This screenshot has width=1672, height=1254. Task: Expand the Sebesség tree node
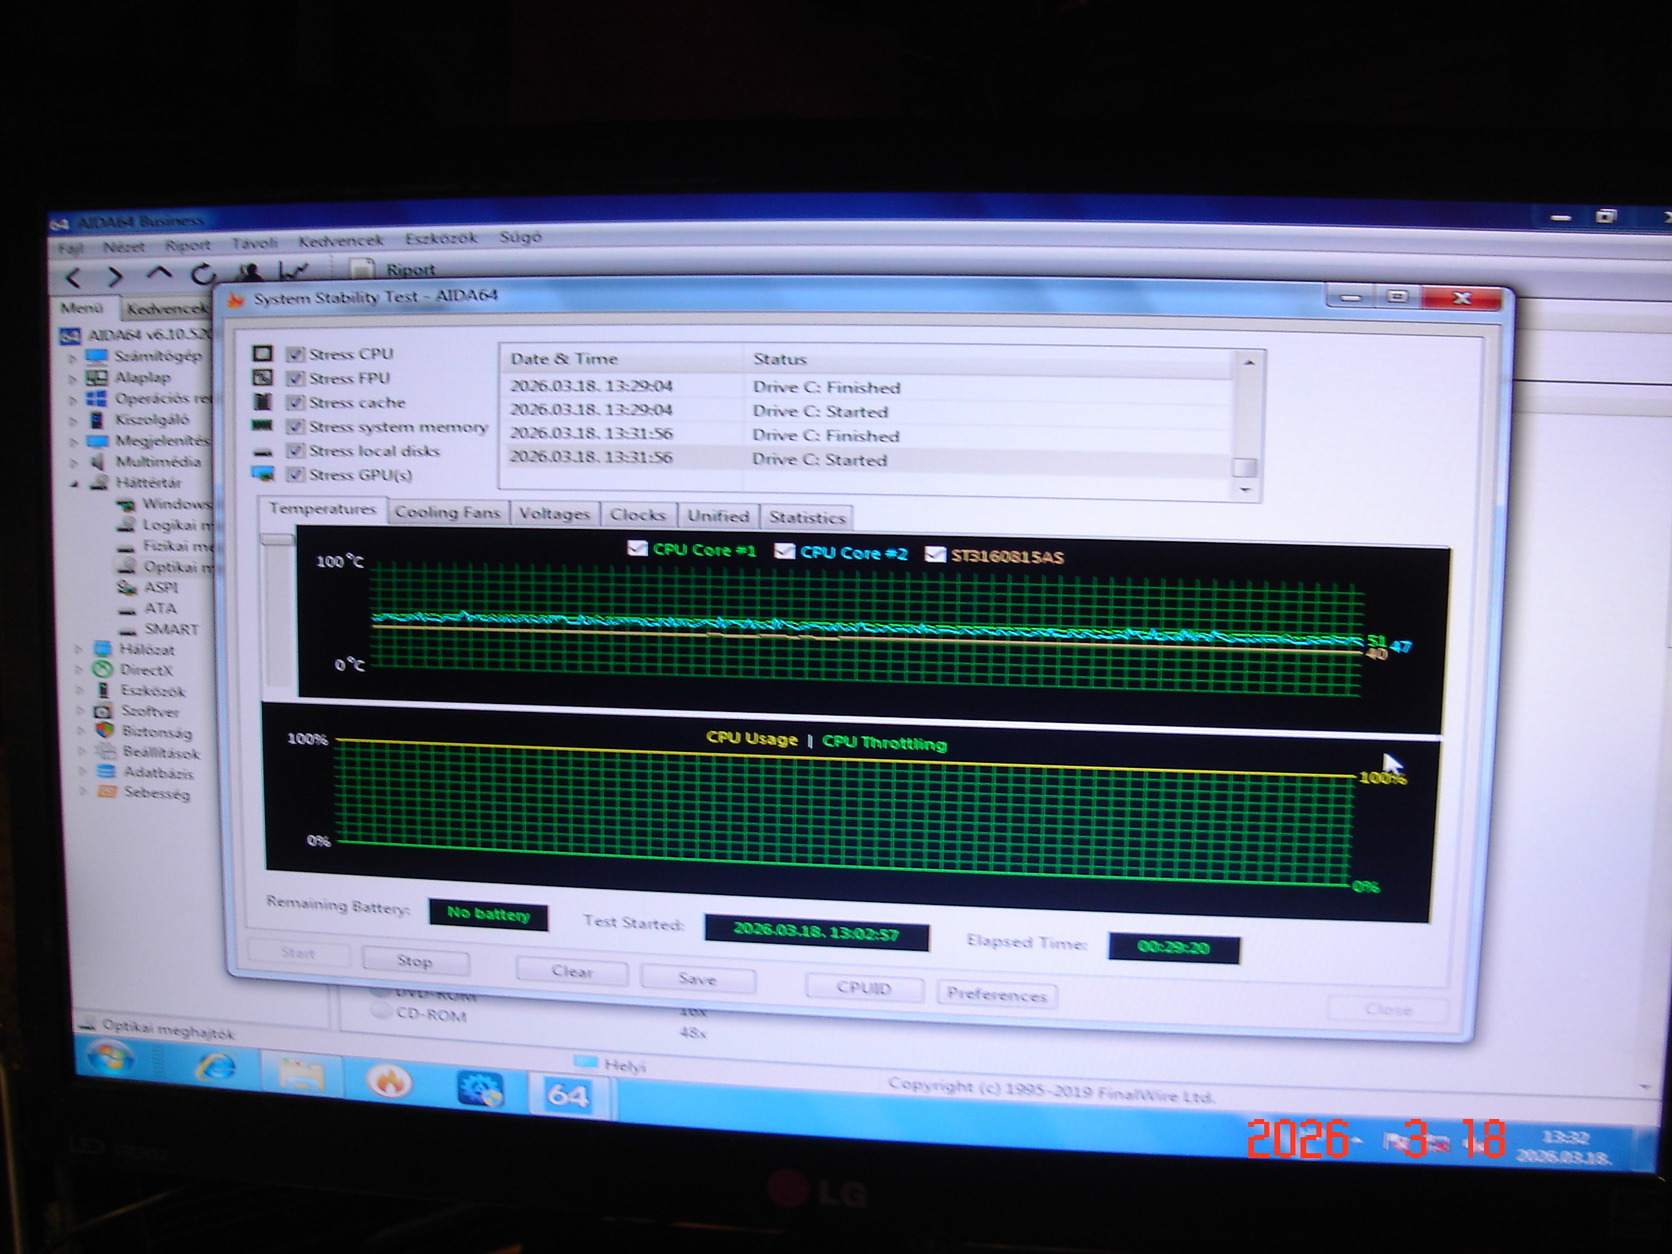click(81, 792)
